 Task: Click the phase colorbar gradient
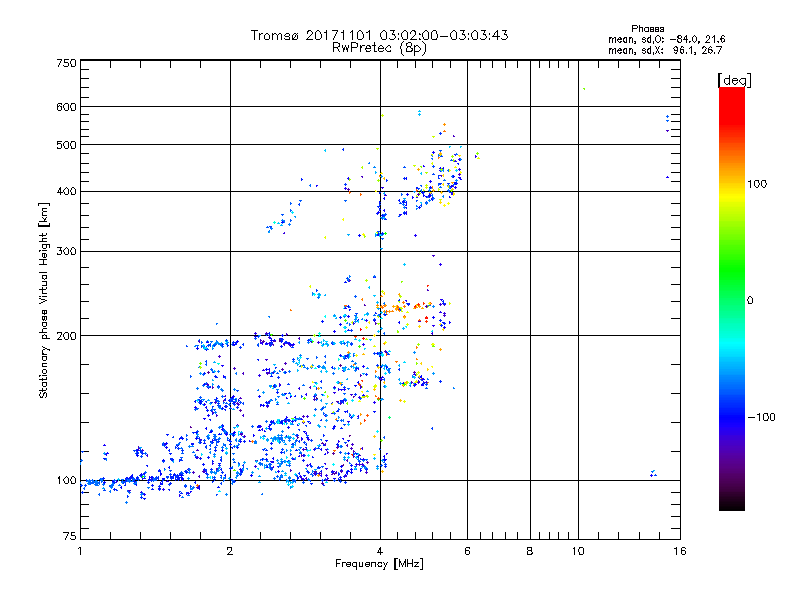(732, 298)
